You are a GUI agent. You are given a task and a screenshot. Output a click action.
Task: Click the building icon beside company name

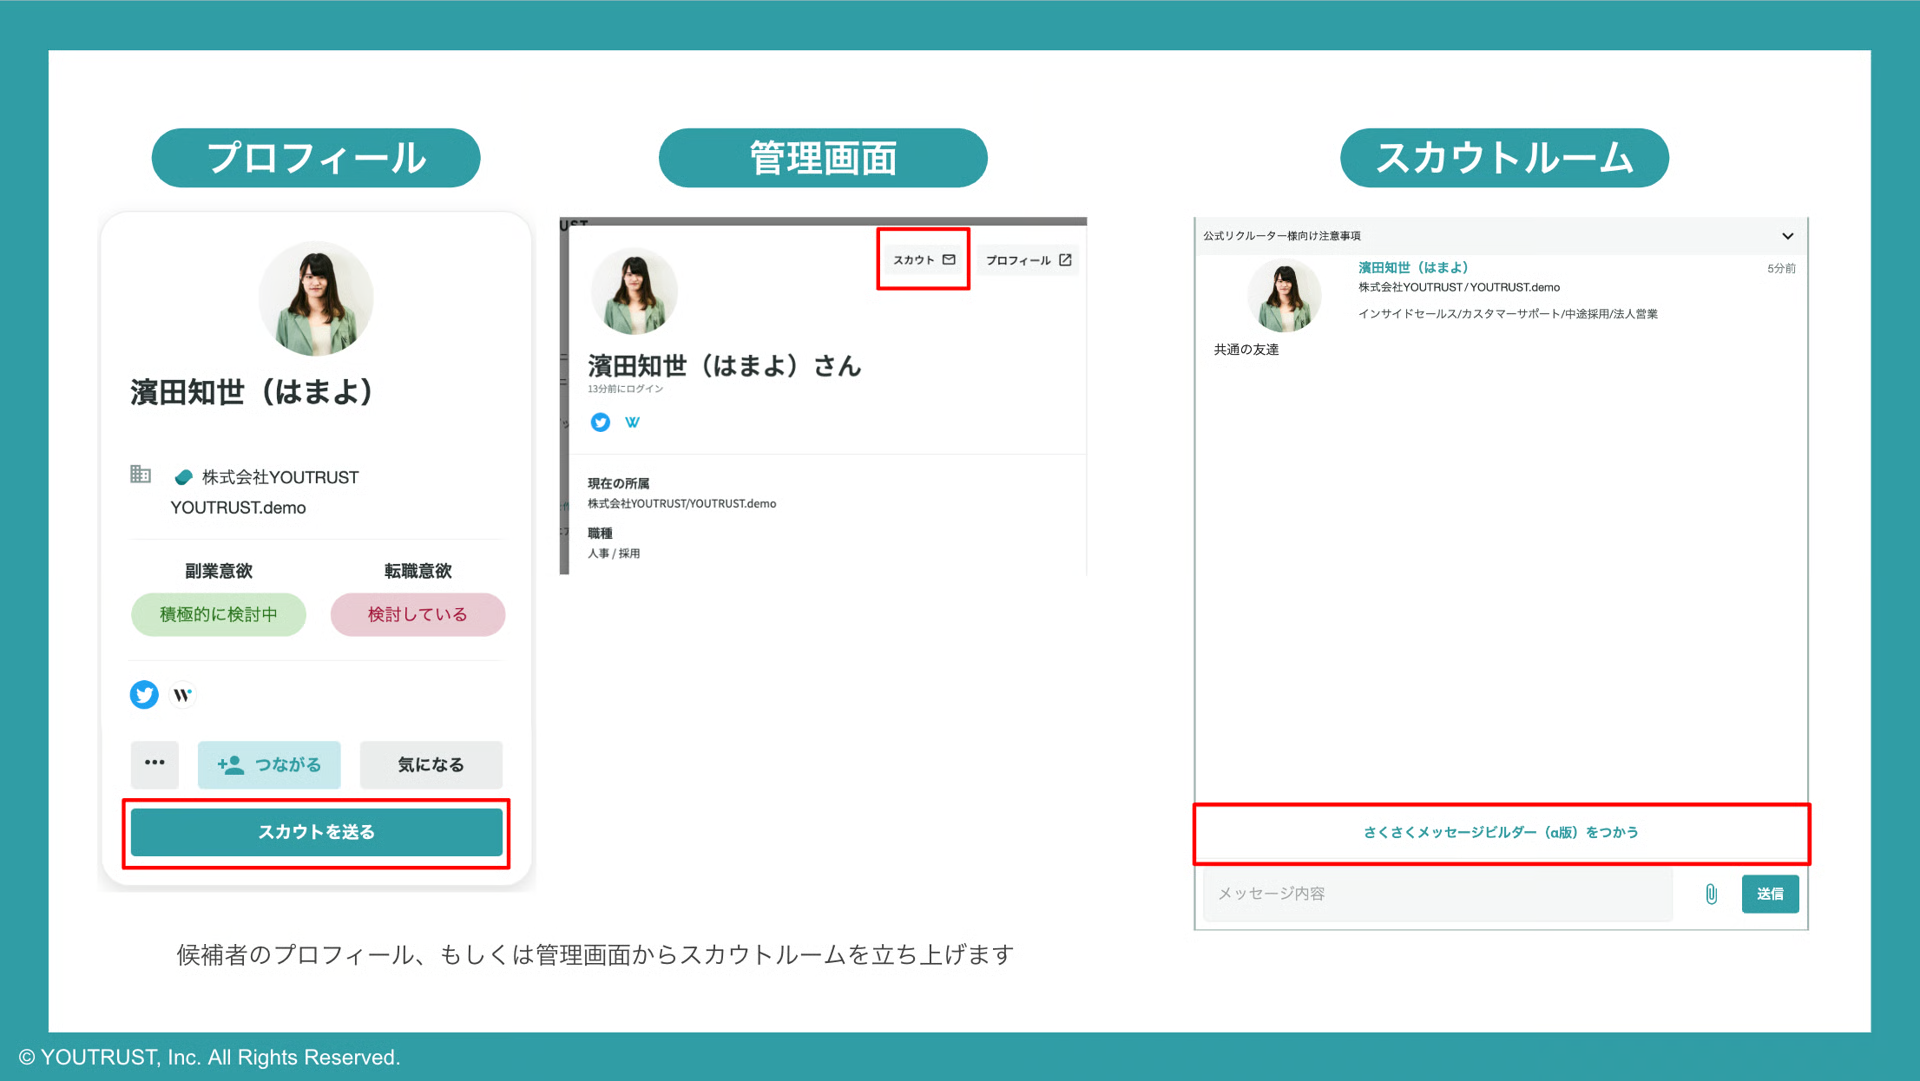[140, 474]
